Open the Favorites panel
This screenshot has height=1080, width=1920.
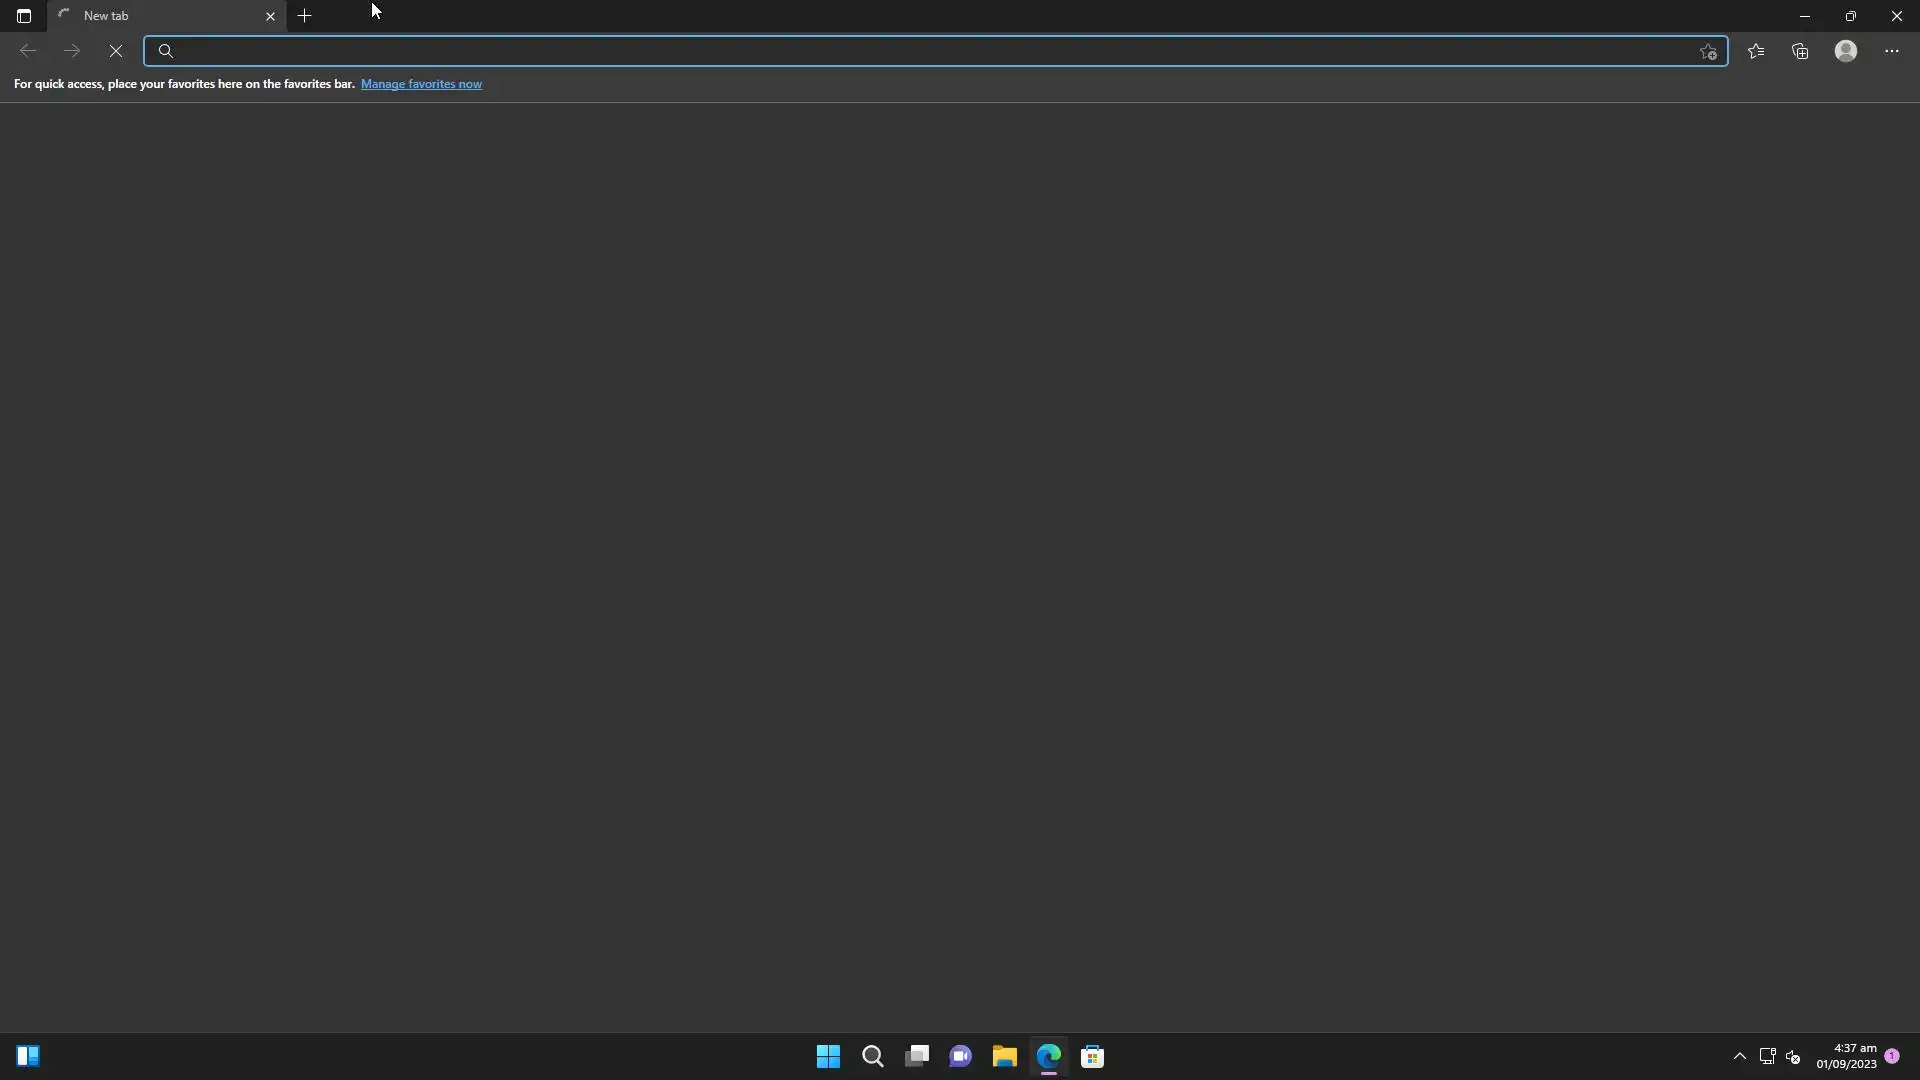click(x=1756, y=51)
